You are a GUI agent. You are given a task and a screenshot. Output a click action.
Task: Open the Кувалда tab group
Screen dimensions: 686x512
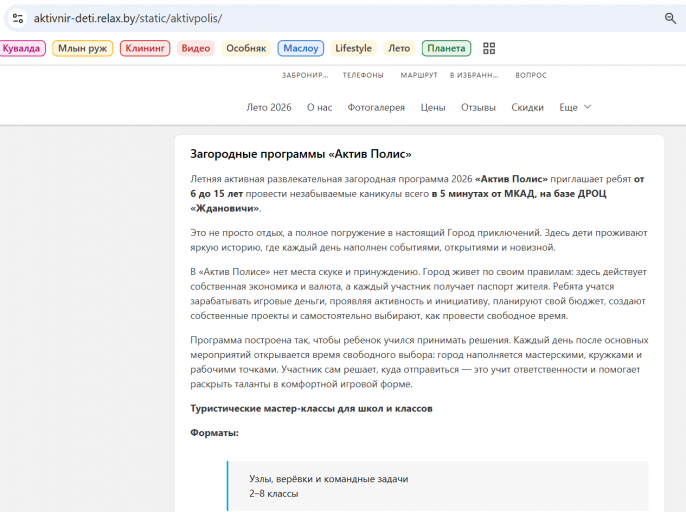coord(21,48)
